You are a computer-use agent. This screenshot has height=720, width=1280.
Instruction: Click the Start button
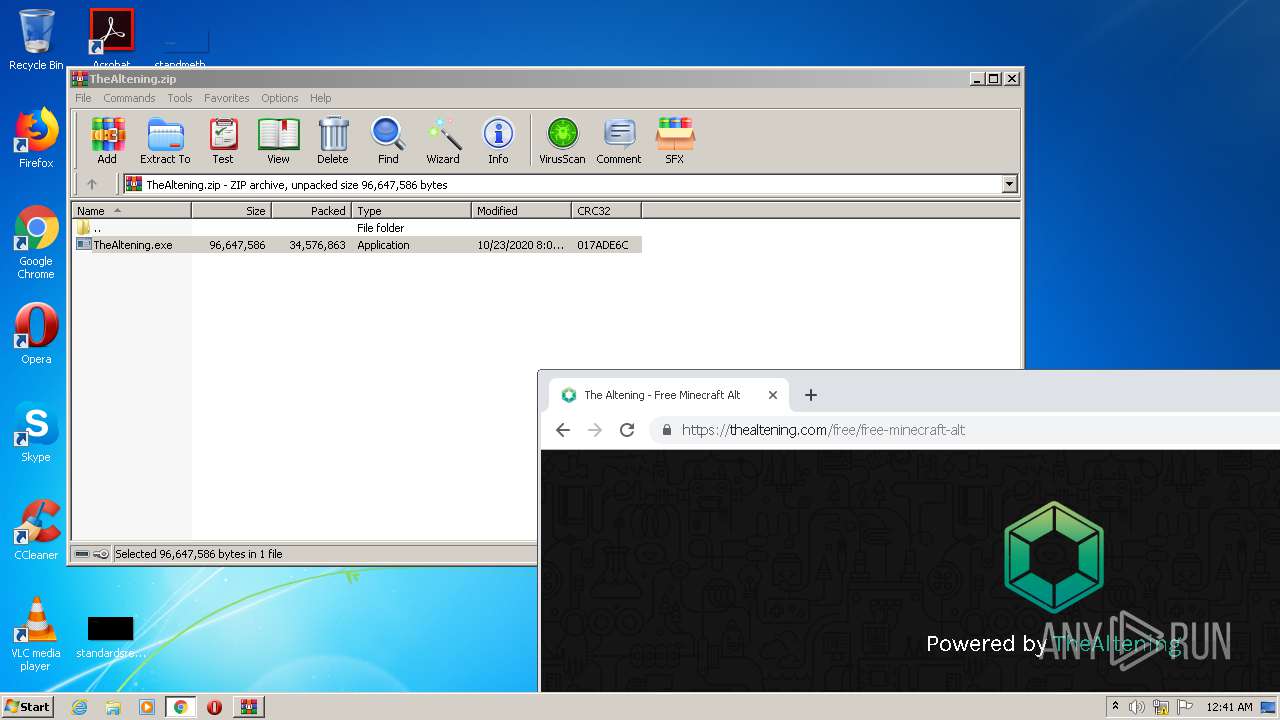(x=28, y=706)
